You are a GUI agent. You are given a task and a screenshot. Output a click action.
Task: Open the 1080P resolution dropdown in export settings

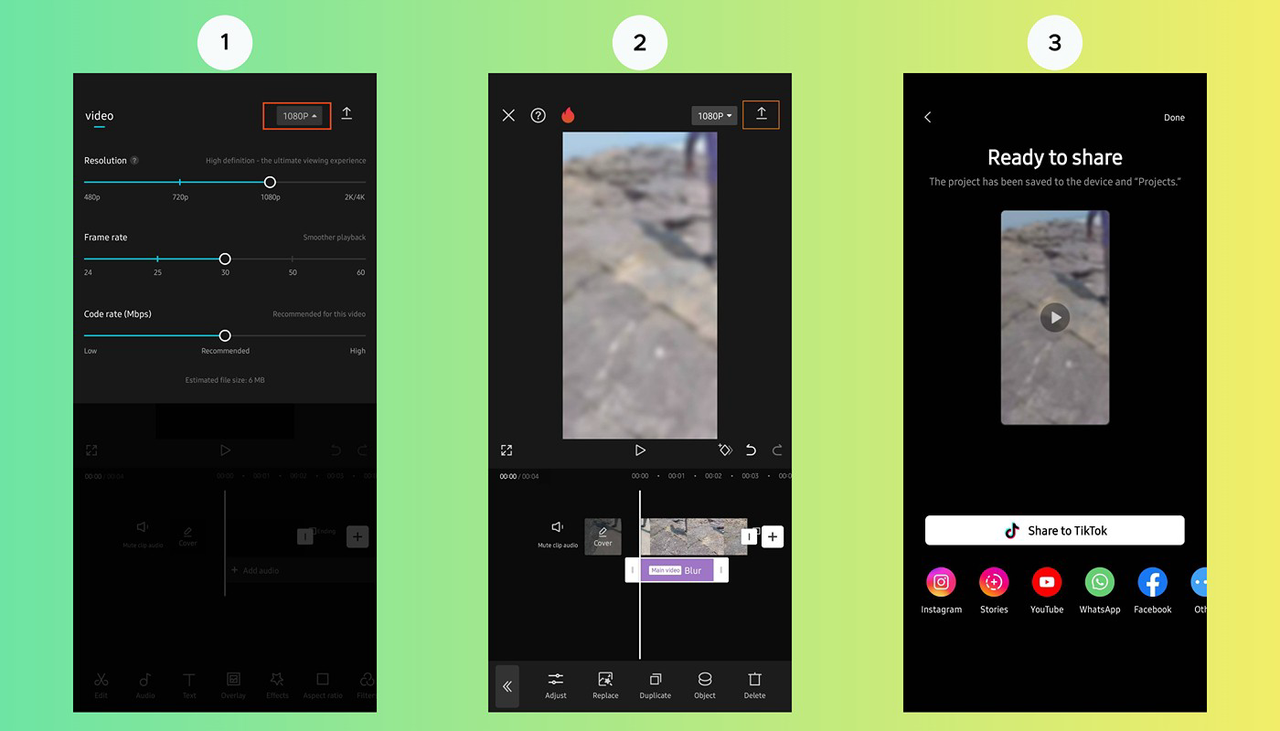pos(296,115)
